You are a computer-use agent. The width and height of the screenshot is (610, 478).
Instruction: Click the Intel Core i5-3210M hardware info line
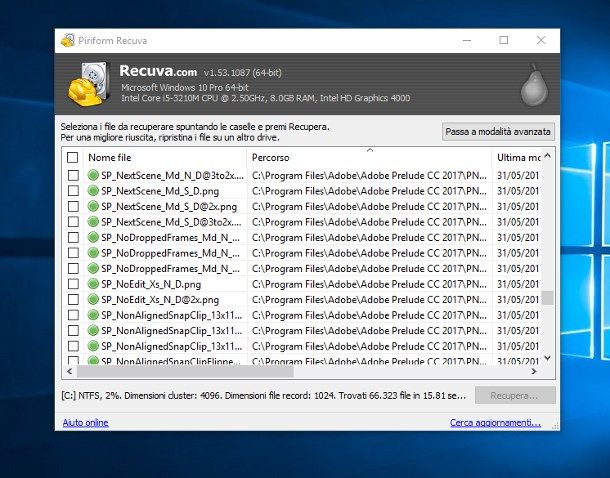pyautogui.click(x=265, y=98)
